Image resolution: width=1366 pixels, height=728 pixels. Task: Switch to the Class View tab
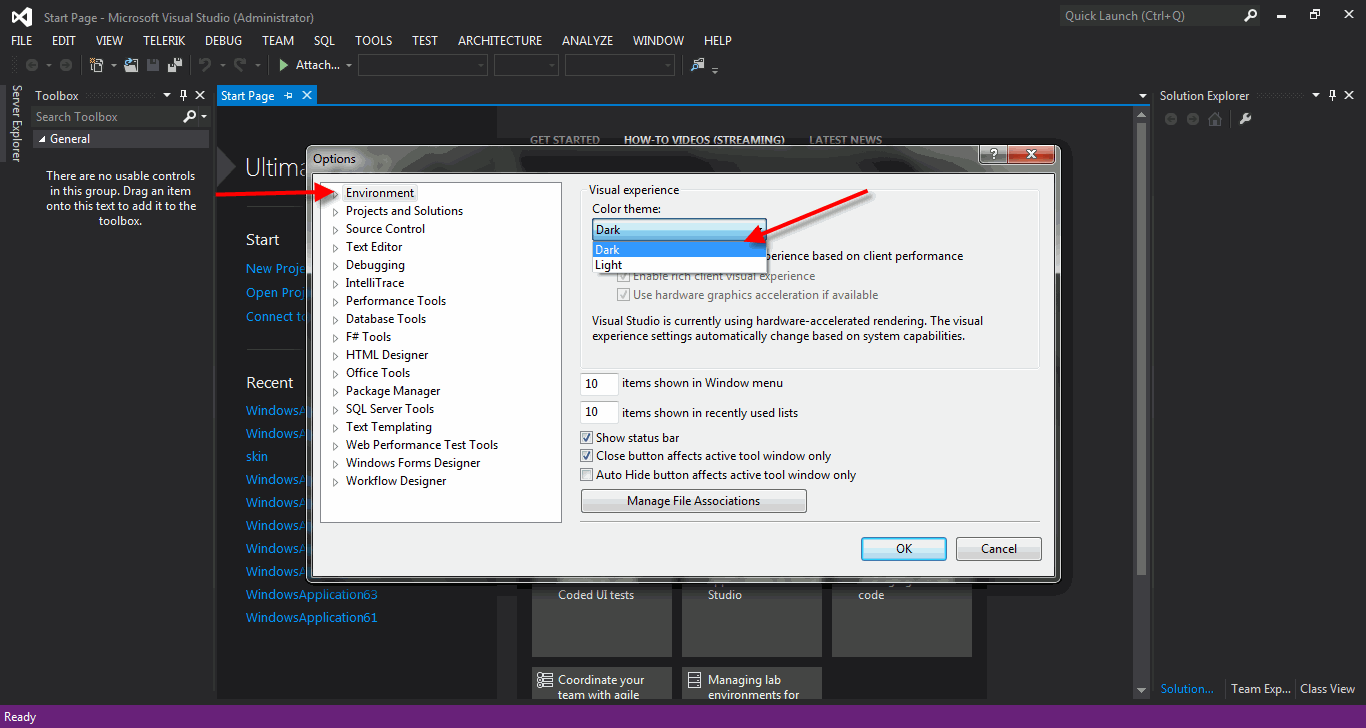click(1327, 689)
